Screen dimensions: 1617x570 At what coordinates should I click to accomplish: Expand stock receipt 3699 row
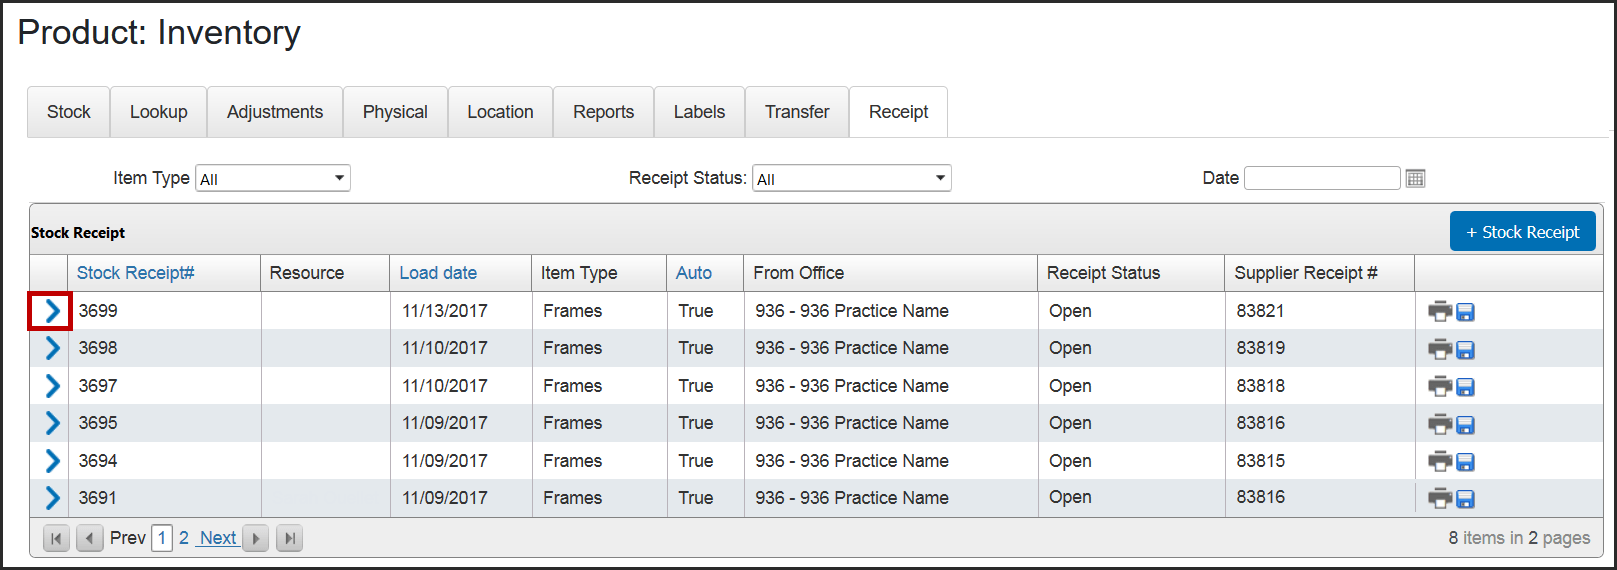pyautogui.click(x=52, y=311)
